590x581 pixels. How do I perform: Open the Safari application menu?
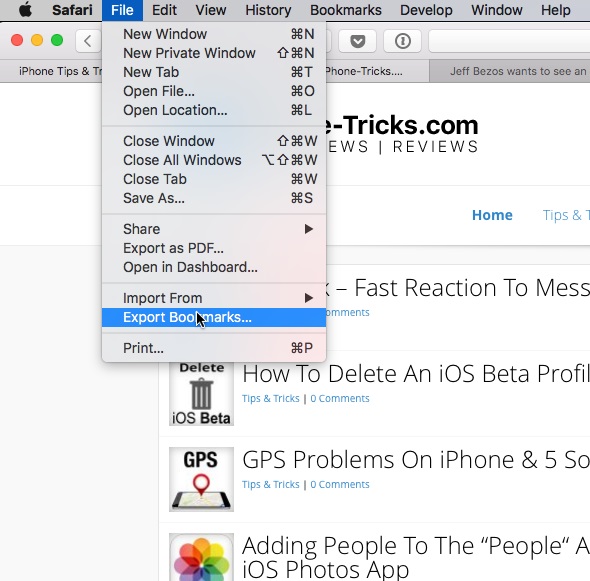coord(72,10)
